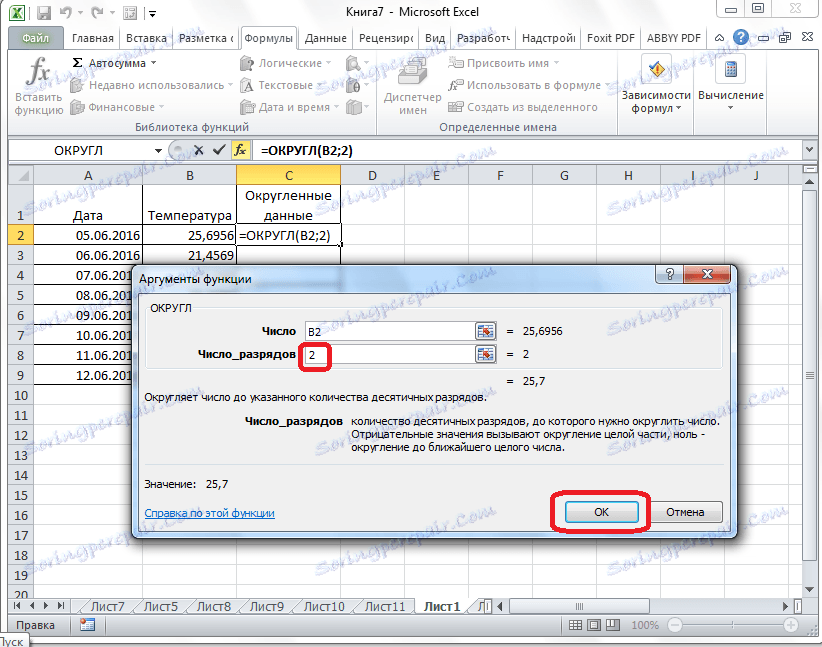Open the AutoSum dropdown arrow
This screenshot has width=822, height=647.
click(154, 63)
